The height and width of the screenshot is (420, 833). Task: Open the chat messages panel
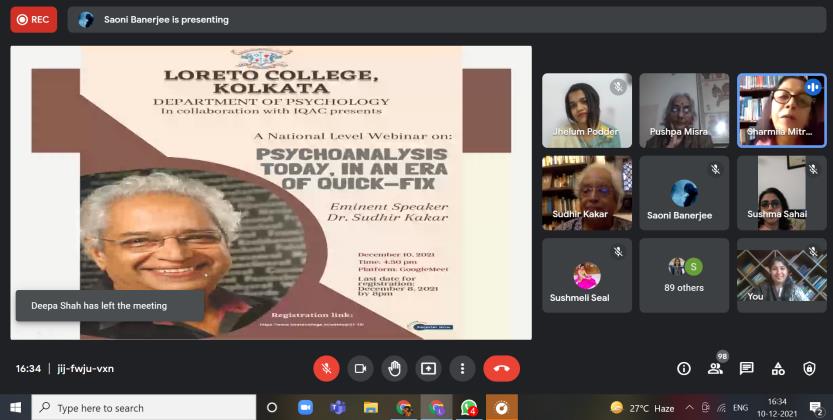coord(746,368)
